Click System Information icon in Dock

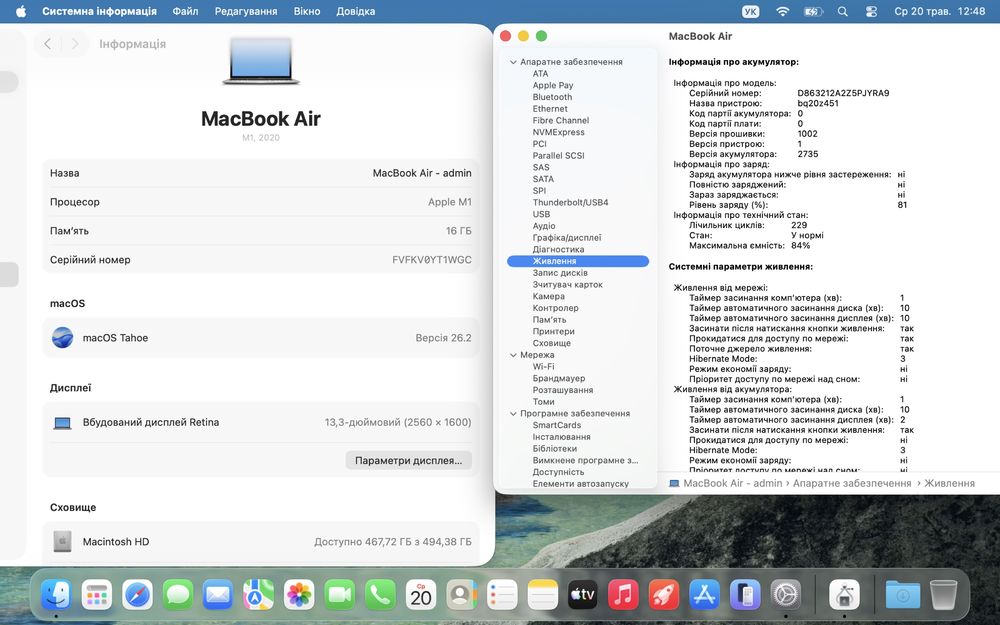(x=844, y=595)
